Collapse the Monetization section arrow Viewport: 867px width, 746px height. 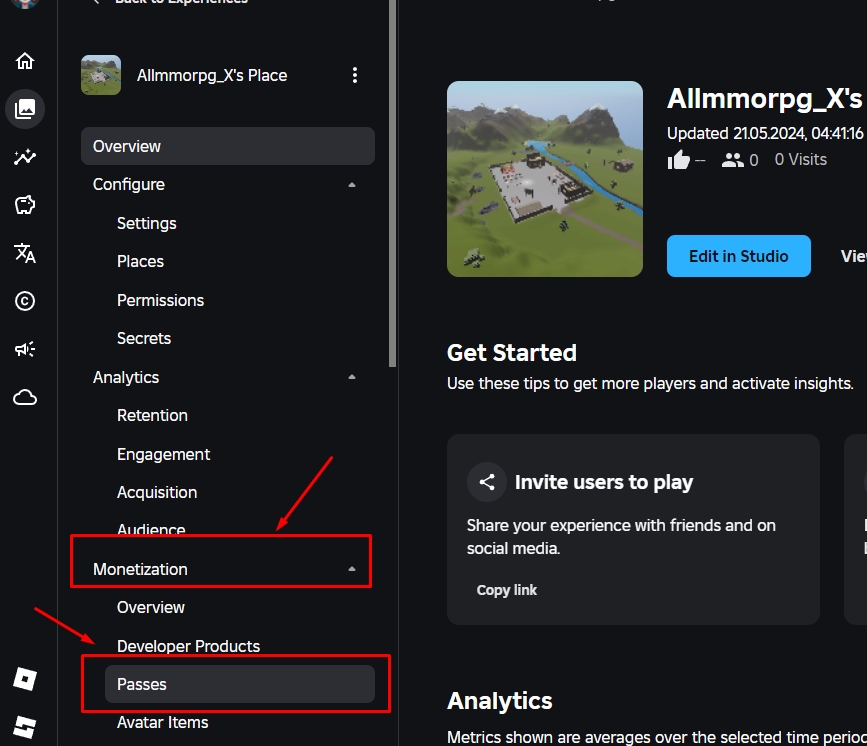352,569
